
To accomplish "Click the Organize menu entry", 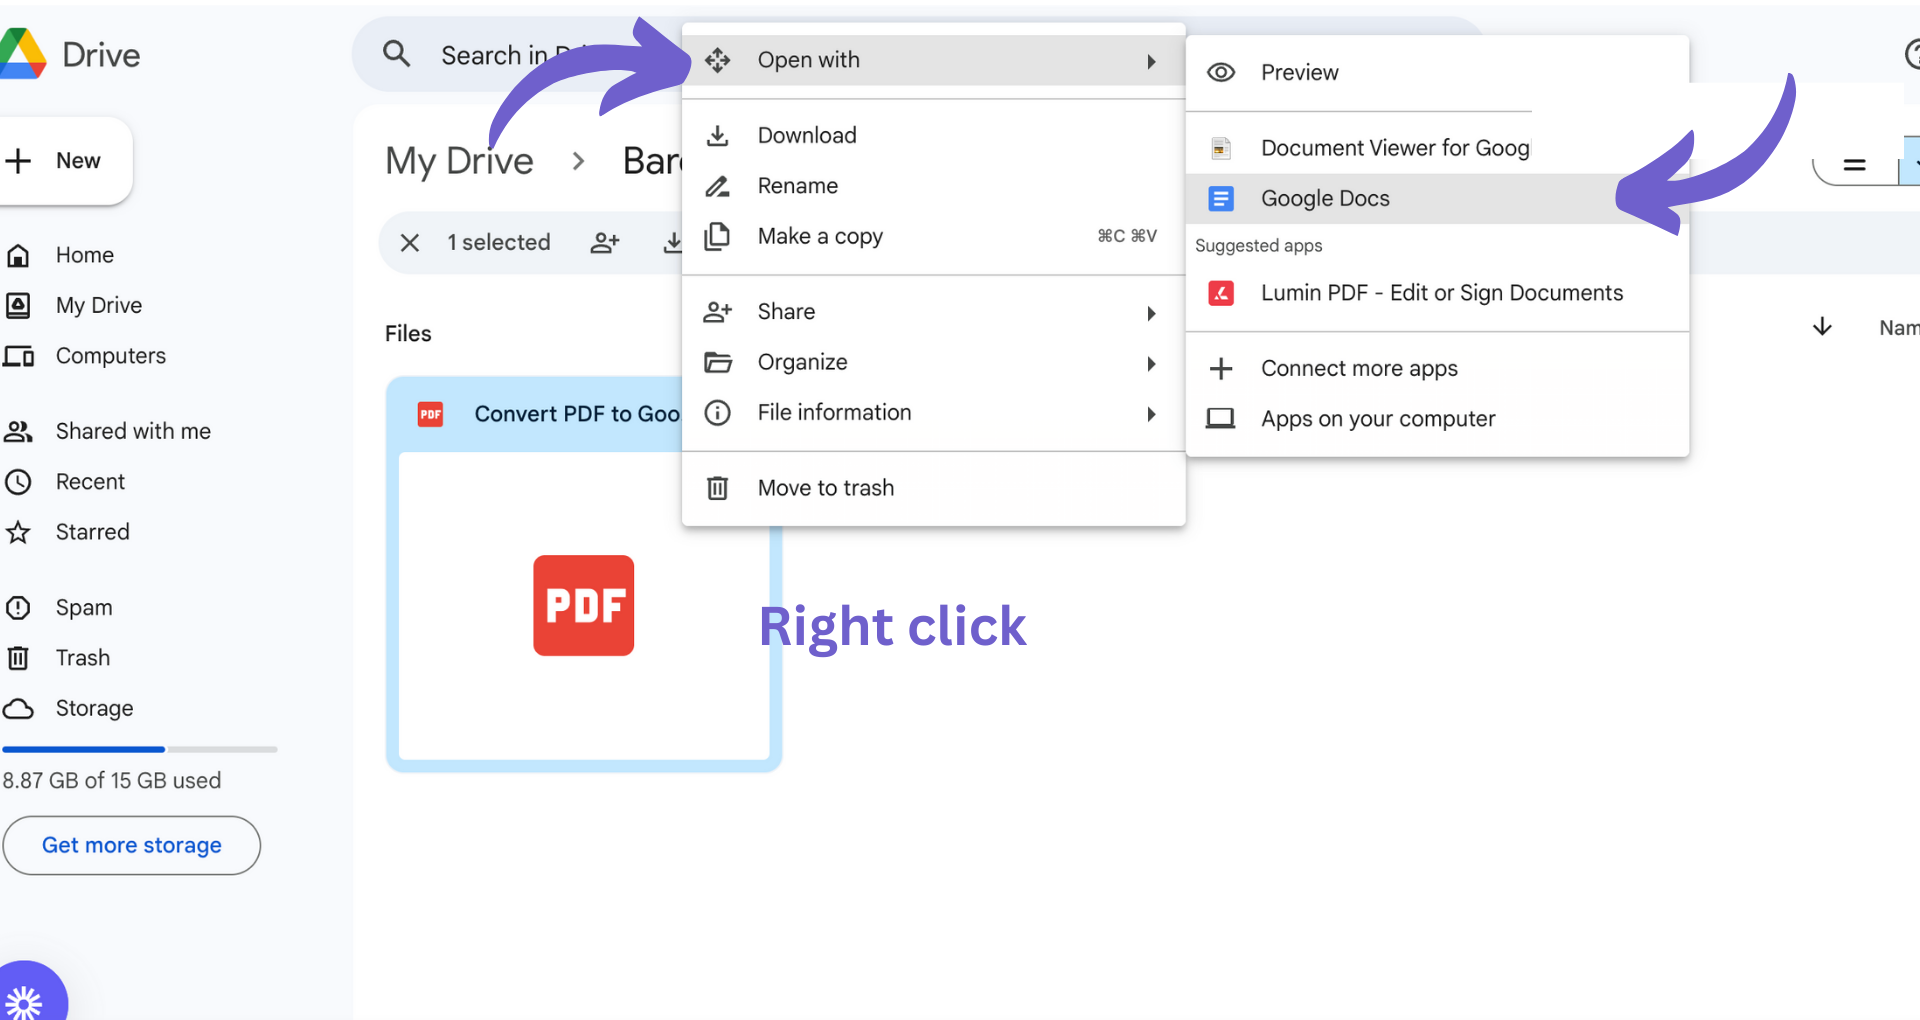I will coord(933,362).
